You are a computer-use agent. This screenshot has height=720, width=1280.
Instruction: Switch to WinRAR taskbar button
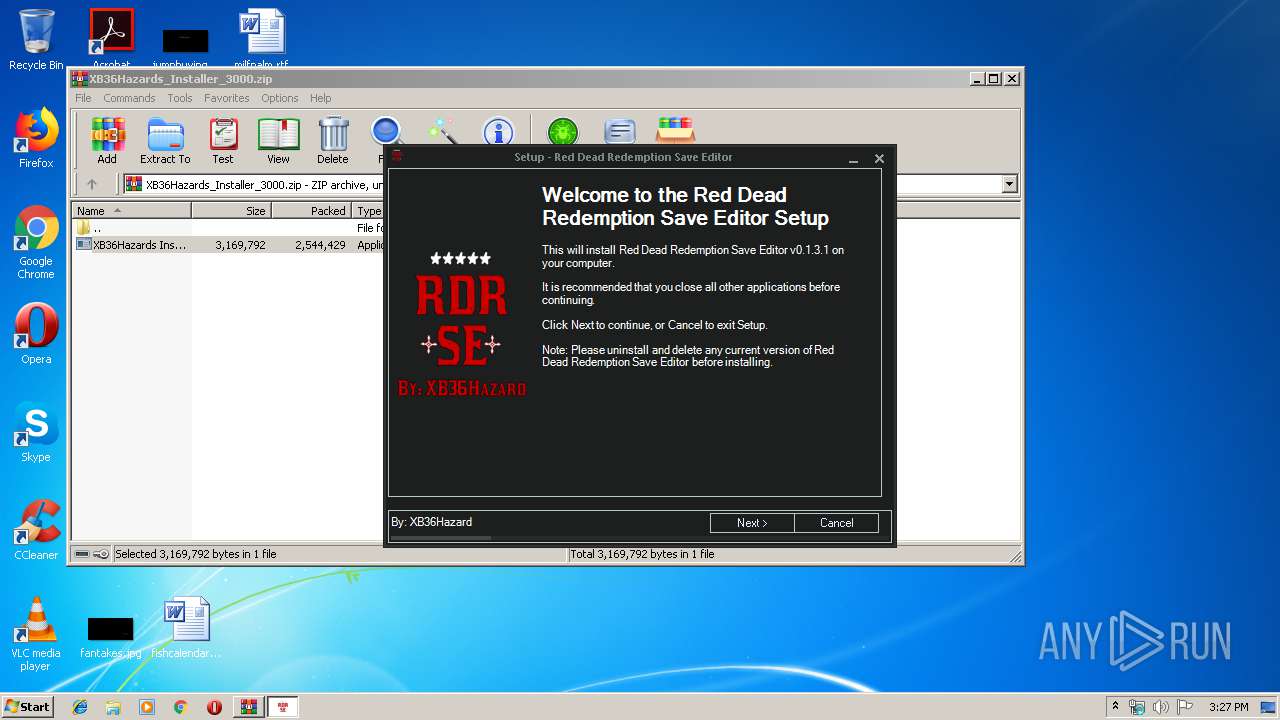click(249, 707)
